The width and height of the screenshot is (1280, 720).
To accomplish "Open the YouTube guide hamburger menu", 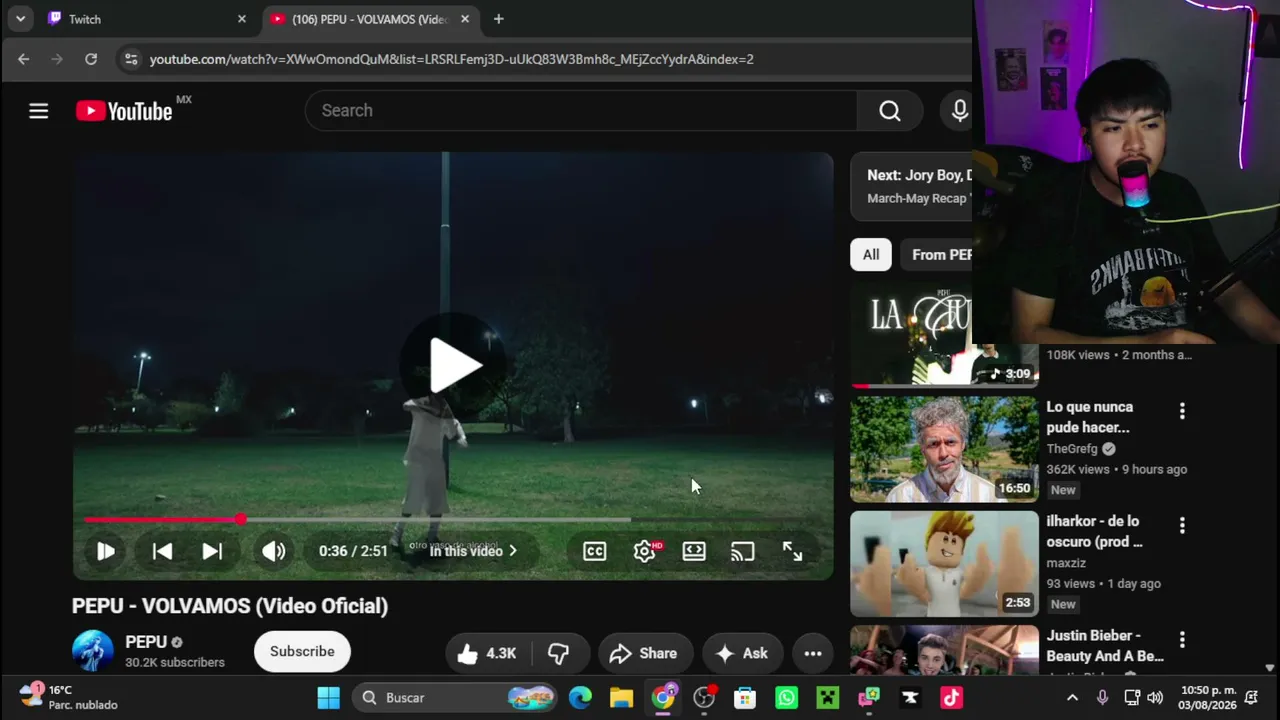I will (38, 111).
